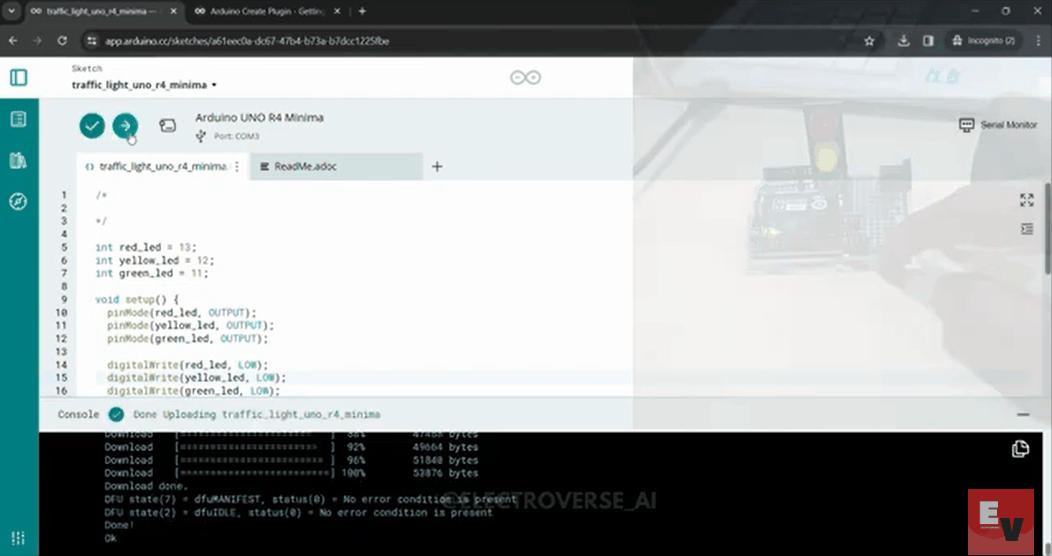Screen dimensions: 1052x556
Task: Click line 9 void setup() code
Action: click(x=137, y=300)
